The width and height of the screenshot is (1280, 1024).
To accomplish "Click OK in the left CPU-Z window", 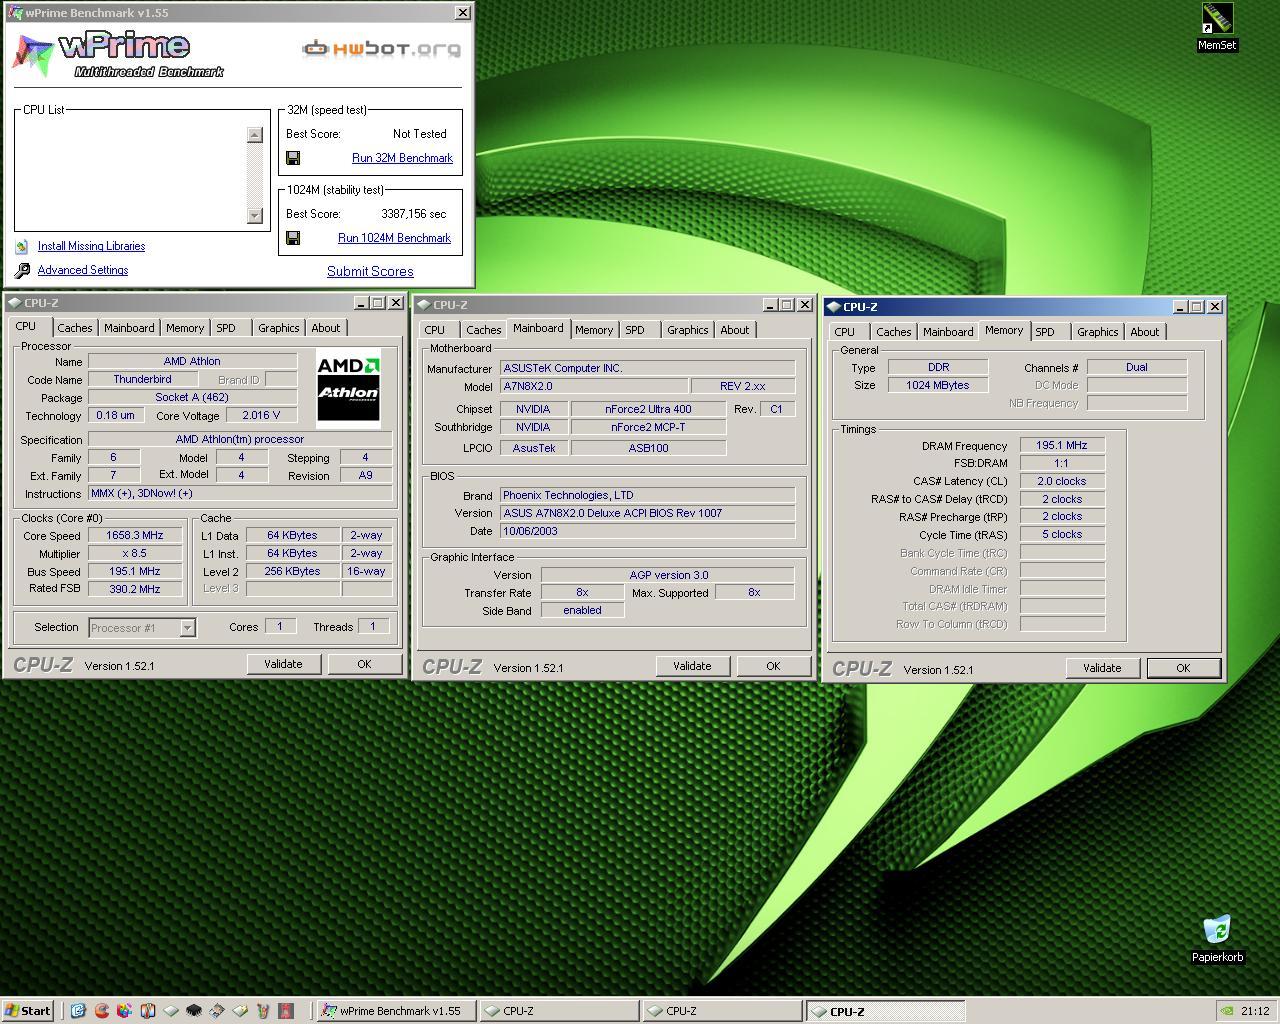I will pyautogui.click(x=364, y=664).
